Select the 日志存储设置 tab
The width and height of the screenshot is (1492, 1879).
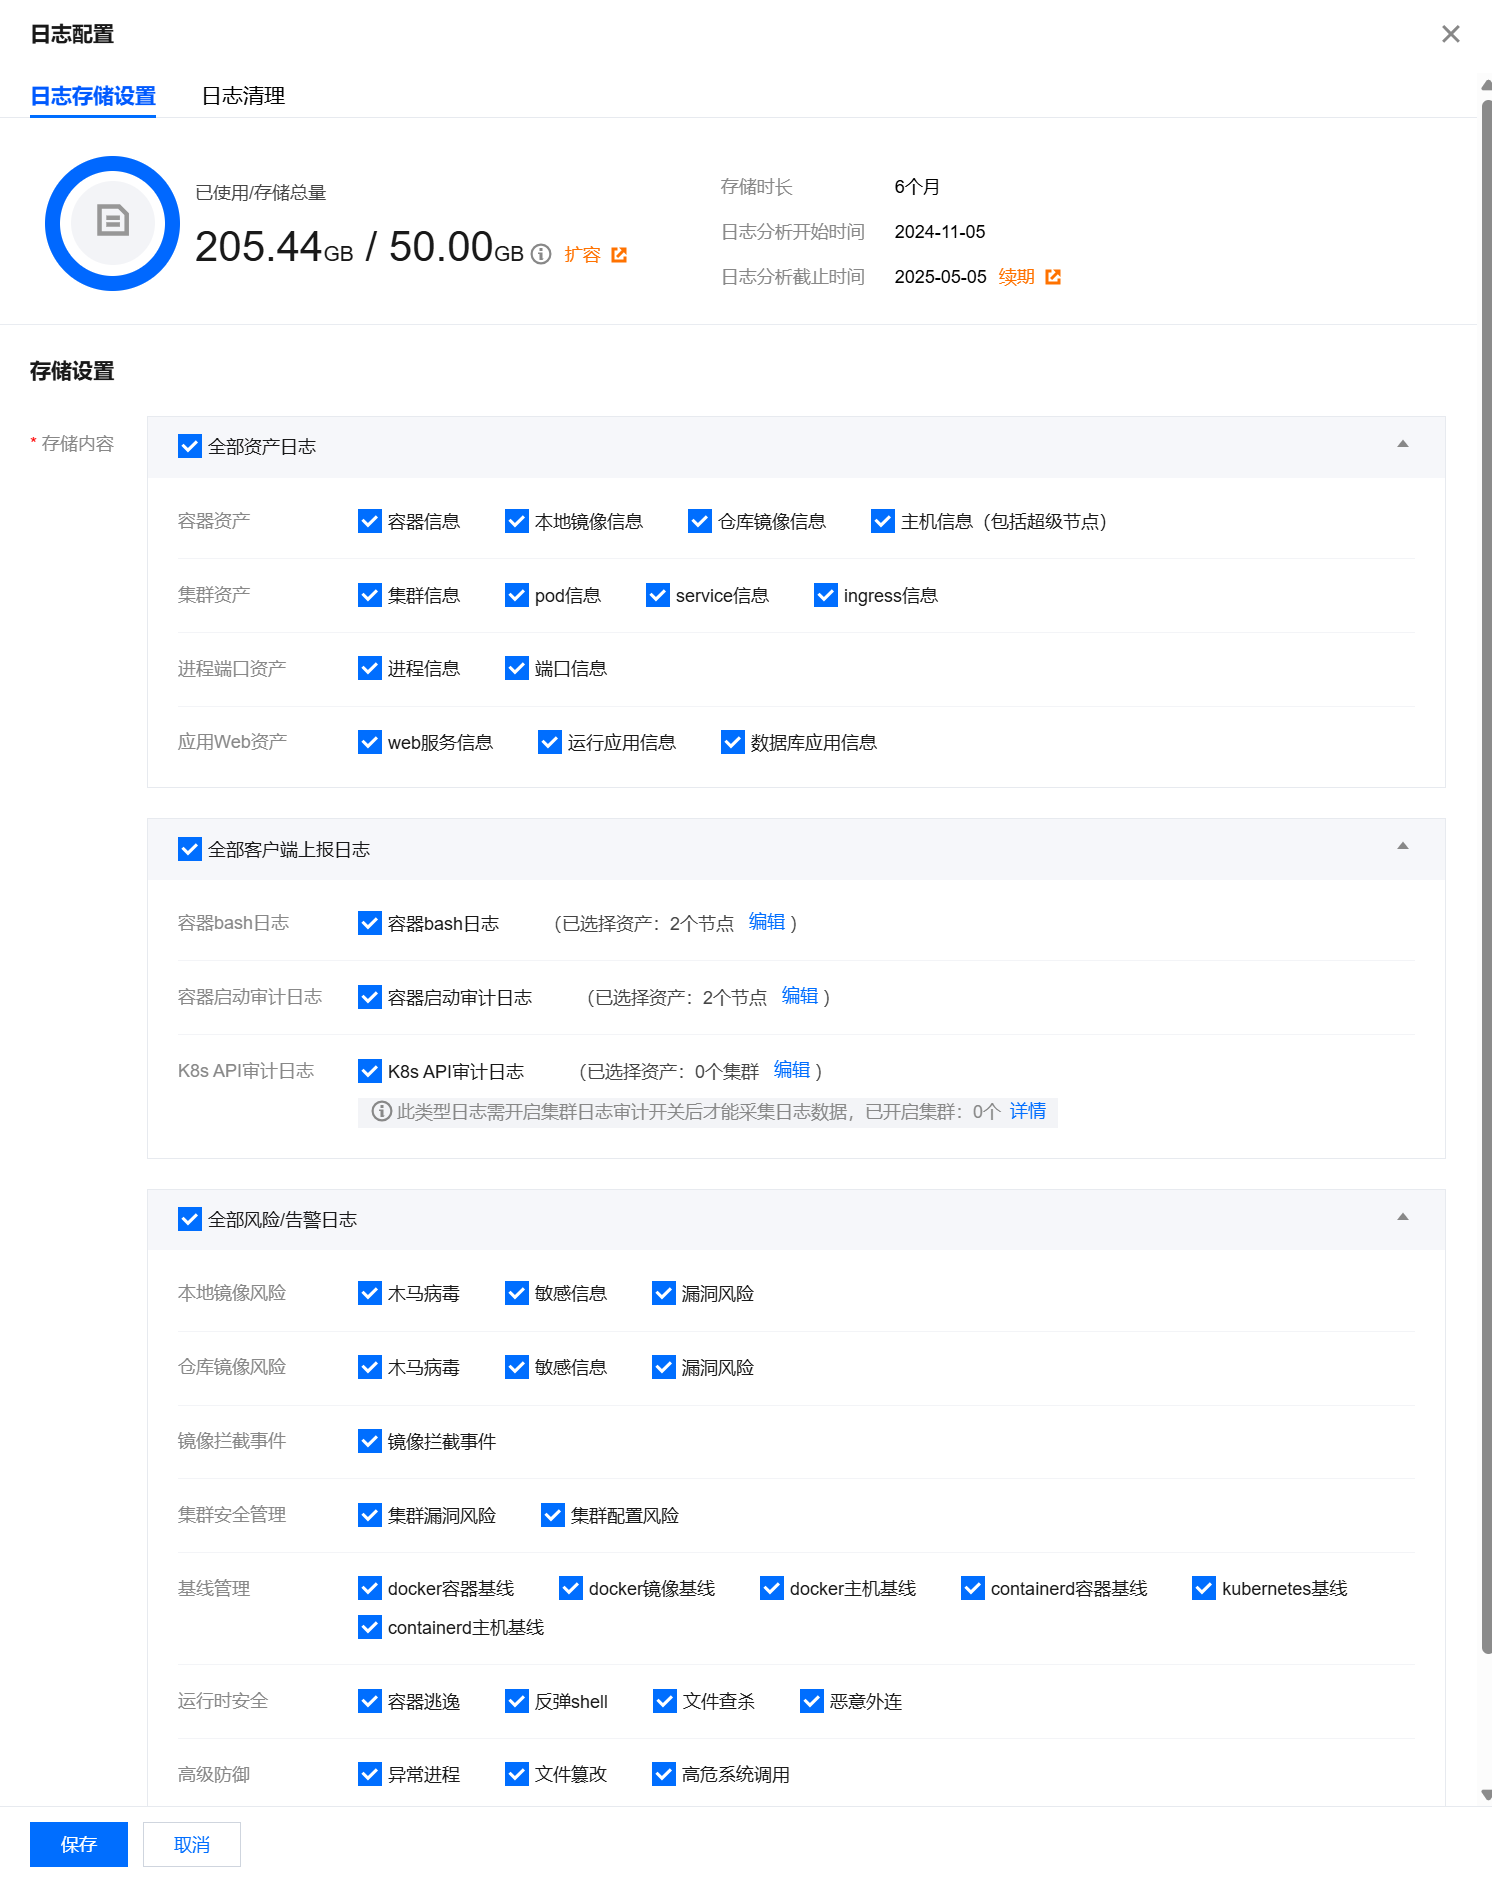pos(93,96)
